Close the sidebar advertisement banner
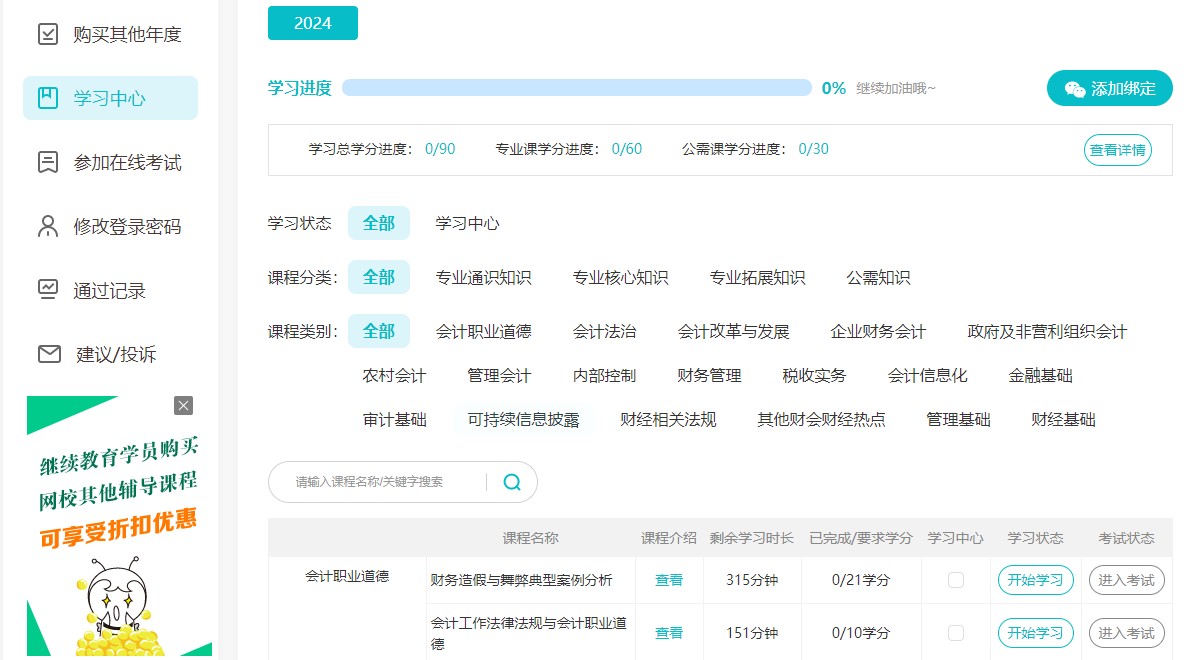Image resolution: width=1199 pixels, height=660 pixels. [183, 405]
